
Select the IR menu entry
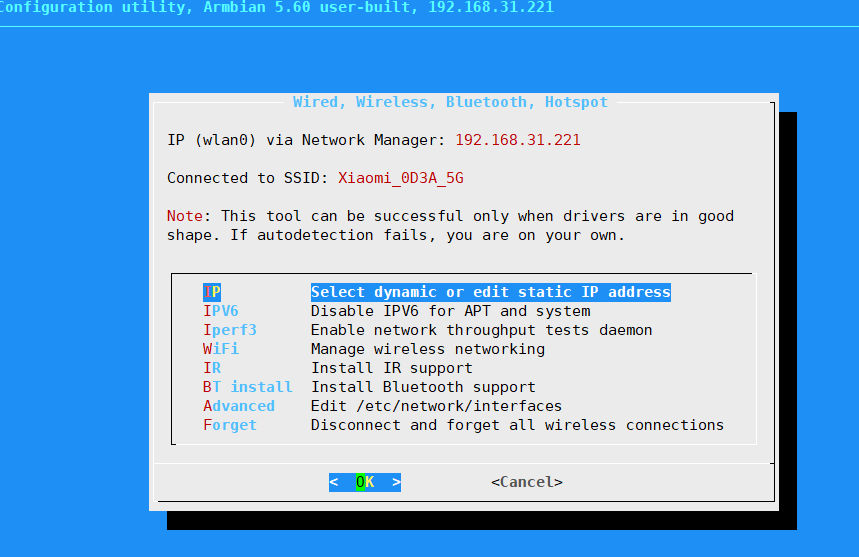point(212,368)
